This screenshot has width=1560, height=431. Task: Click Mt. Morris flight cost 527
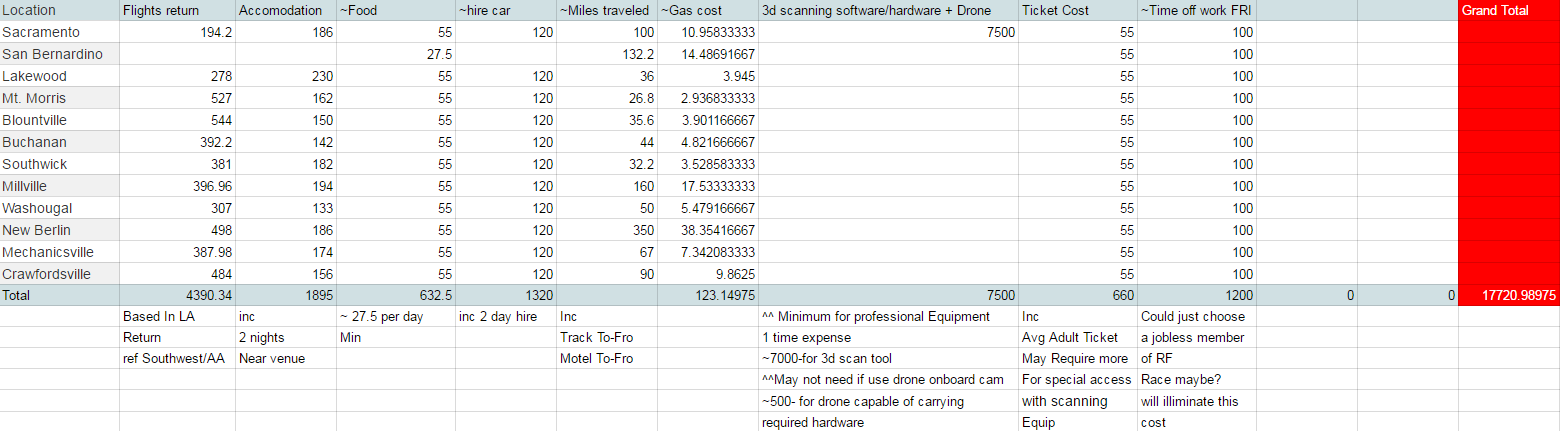(x=178, y=98)
